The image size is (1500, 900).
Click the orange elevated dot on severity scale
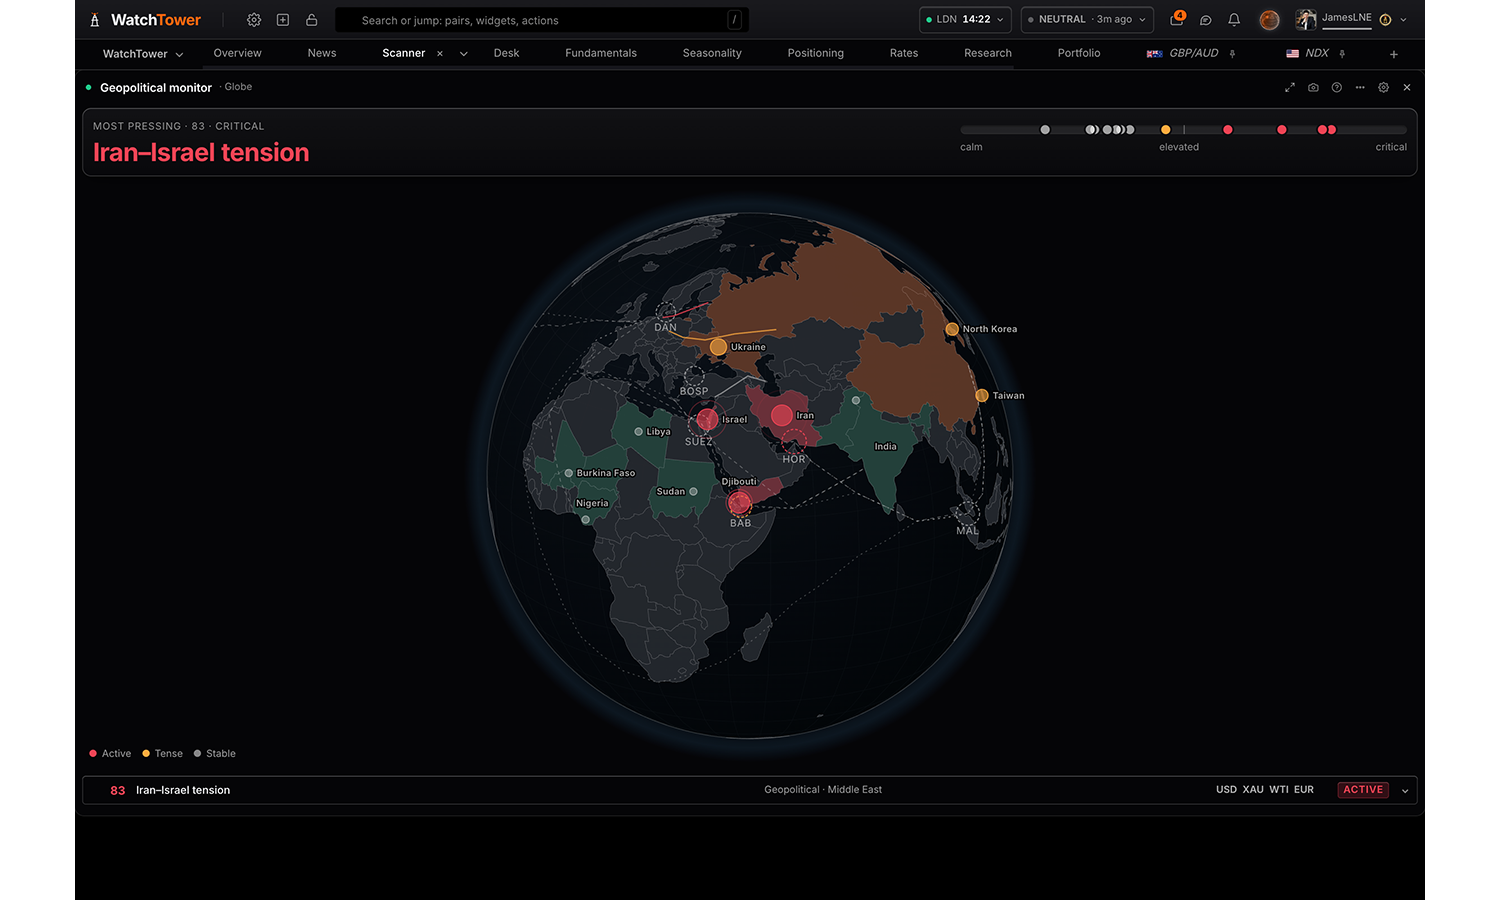pyautogui.click(x=1165, y=130)
